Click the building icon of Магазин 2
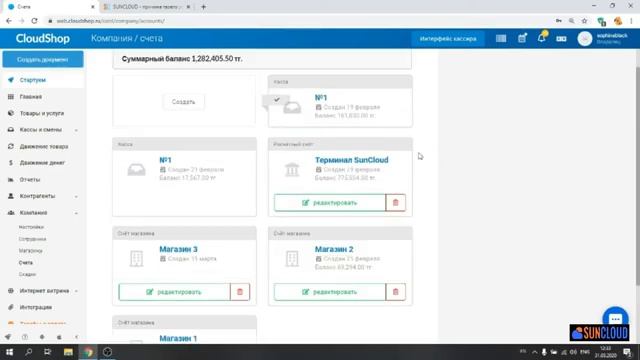The width and height of the screenshot is (640, 360). pos(292,259)
